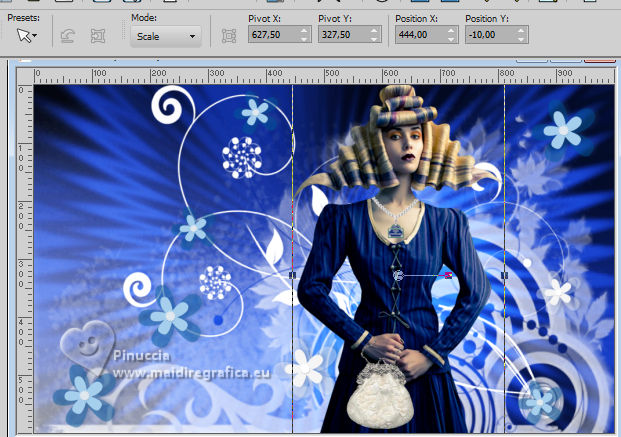Click the left-middle selection handle on canvas
This screenshot has height=437, width=621.
click(293, 275)
